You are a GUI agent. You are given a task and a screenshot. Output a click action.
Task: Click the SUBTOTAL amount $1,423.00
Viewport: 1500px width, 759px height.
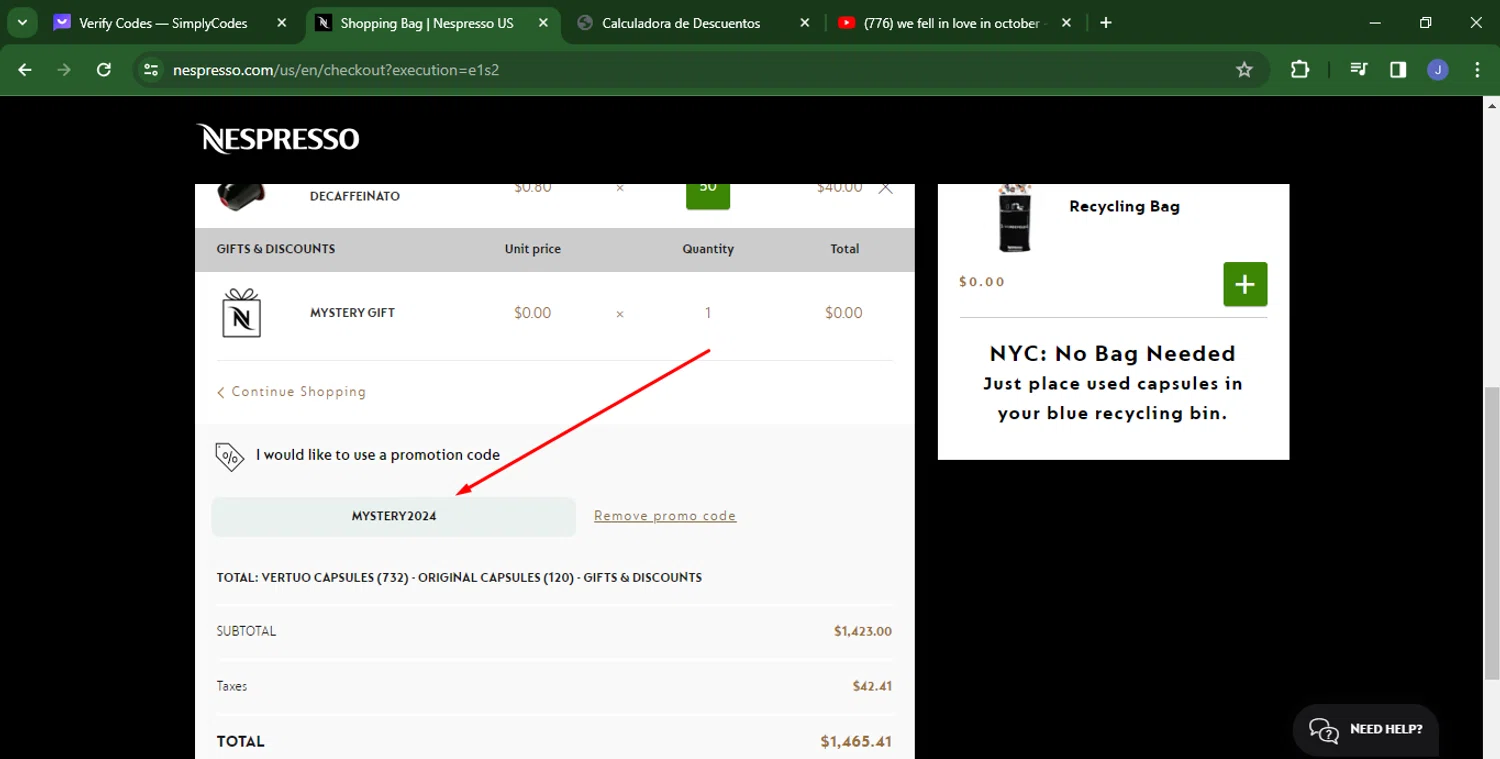863,632
